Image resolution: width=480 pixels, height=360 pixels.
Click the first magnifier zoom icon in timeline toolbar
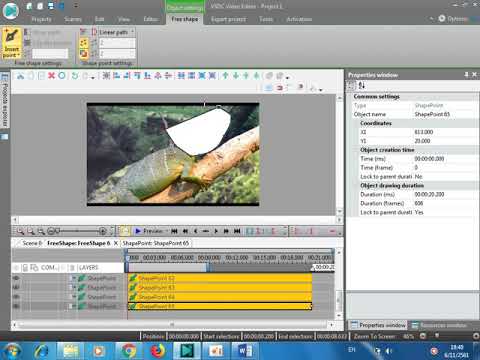20,231
